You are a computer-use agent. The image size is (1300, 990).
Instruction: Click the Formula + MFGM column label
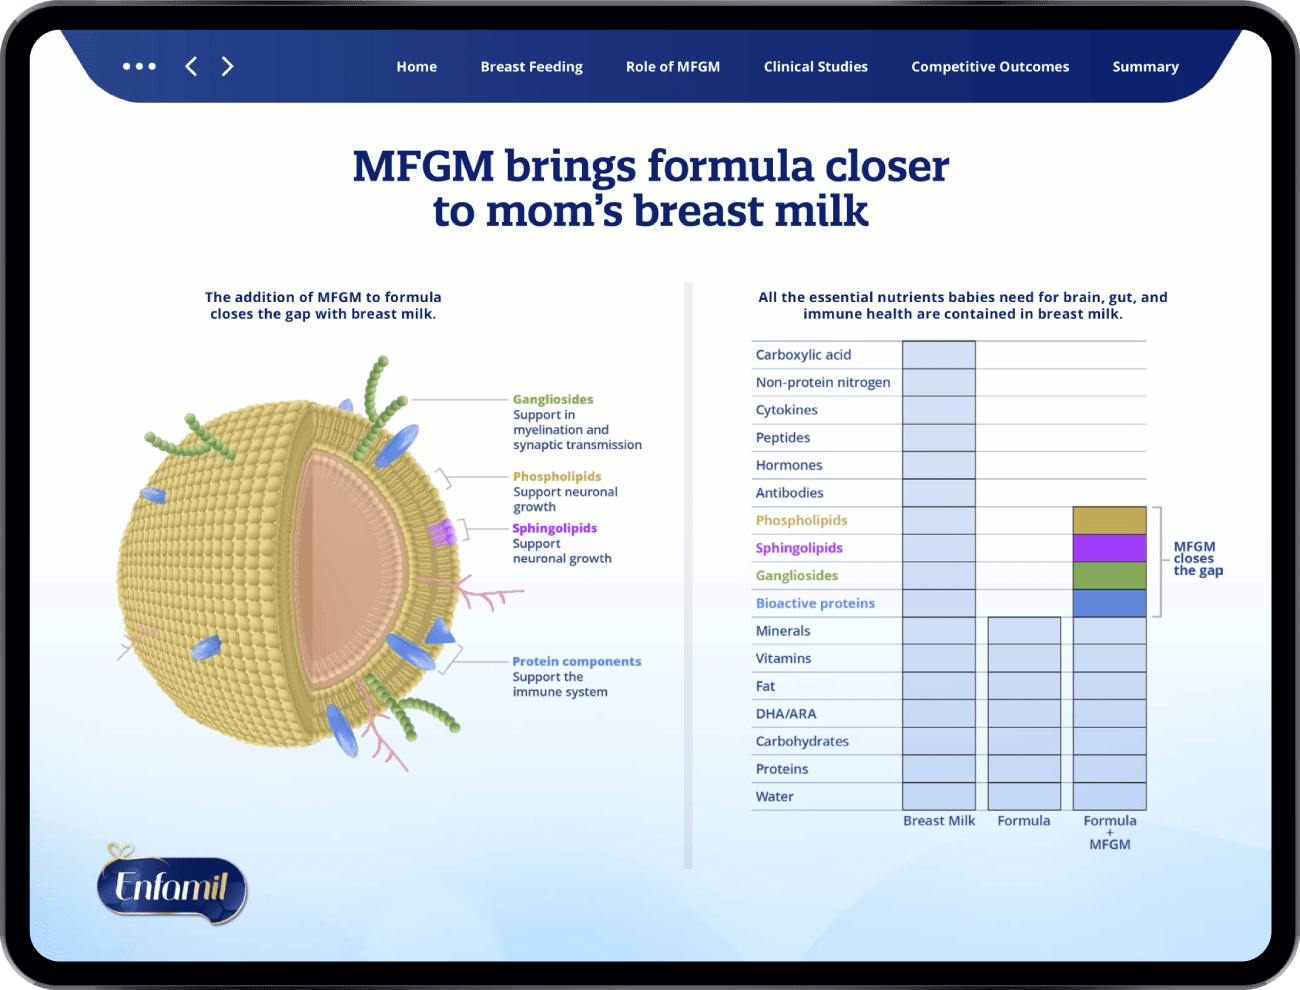pyautogui.click(x=1110, y=832)
